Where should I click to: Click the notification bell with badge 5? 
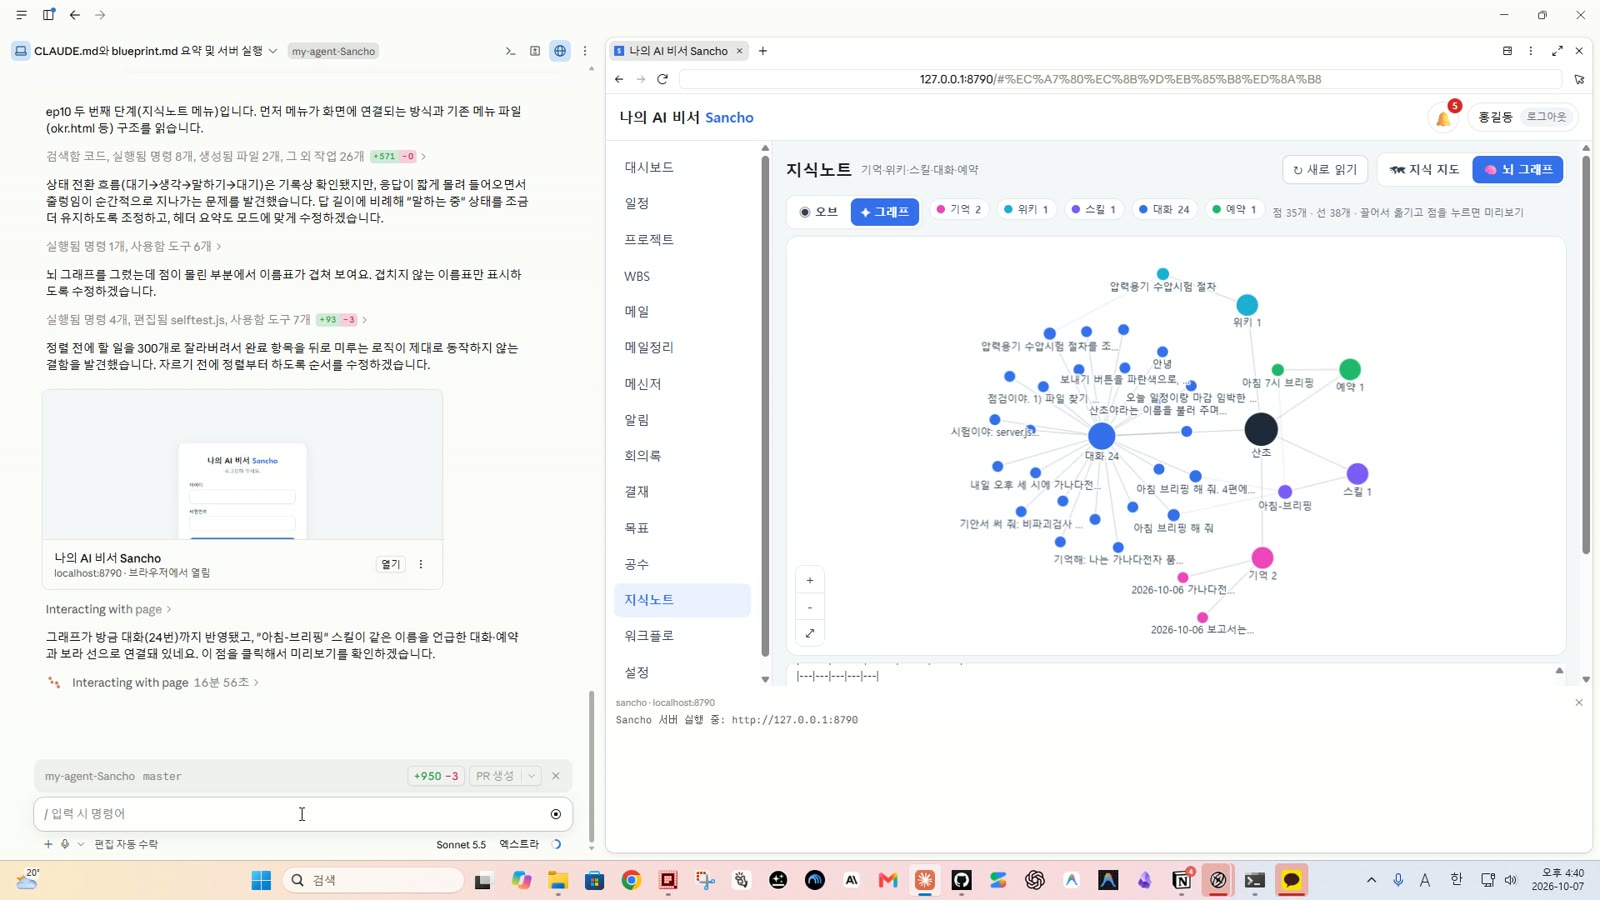tap(1444, 118)
